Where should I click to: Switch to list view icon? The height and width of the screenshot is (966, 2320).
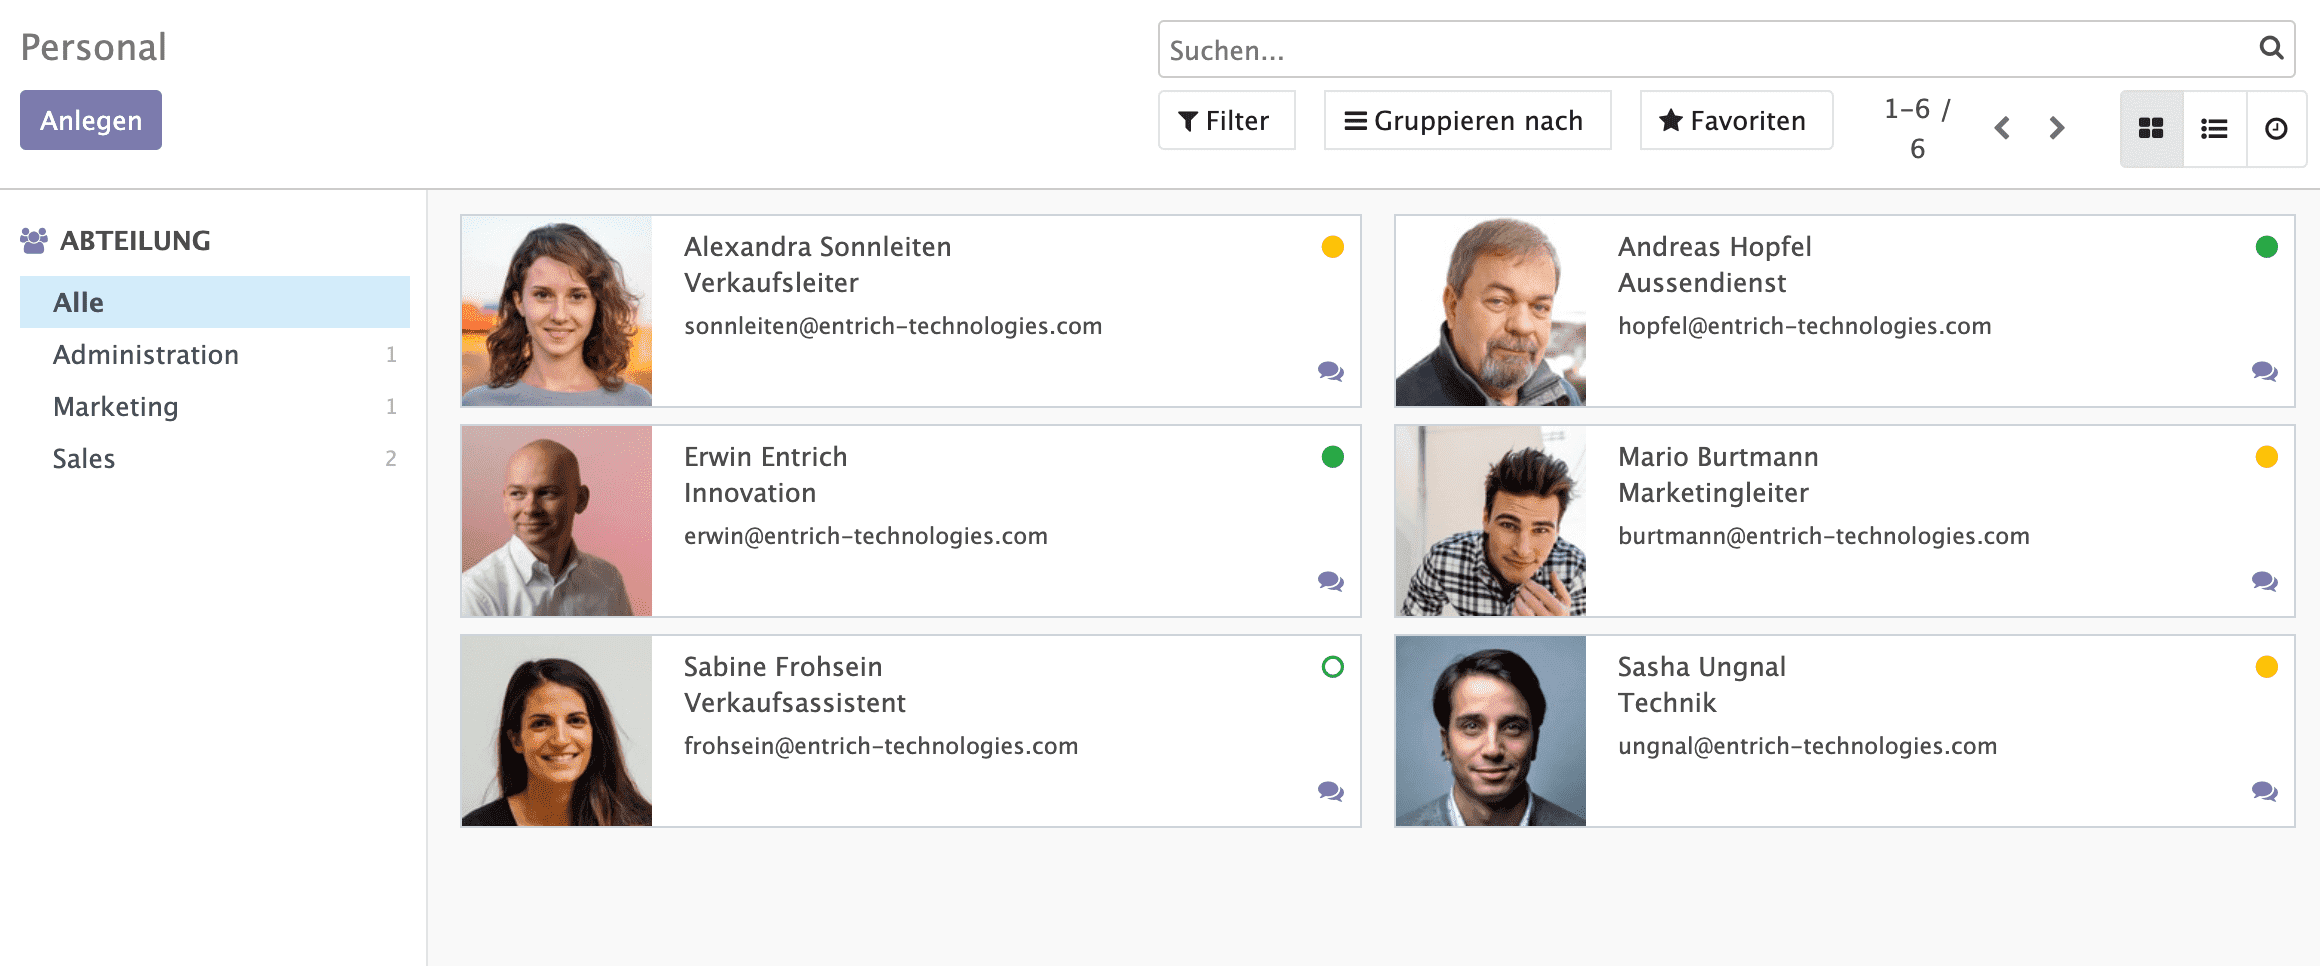coord(2214,129)
